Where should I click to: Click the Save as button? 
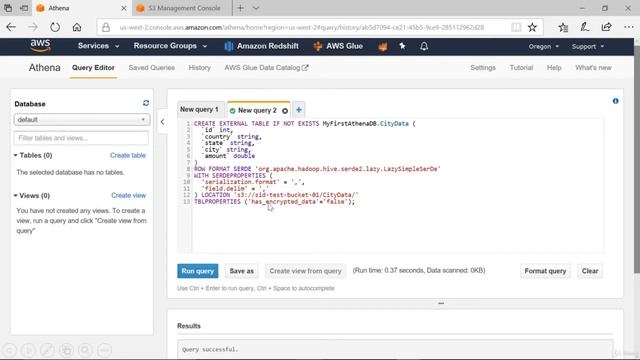click(241, 271)
